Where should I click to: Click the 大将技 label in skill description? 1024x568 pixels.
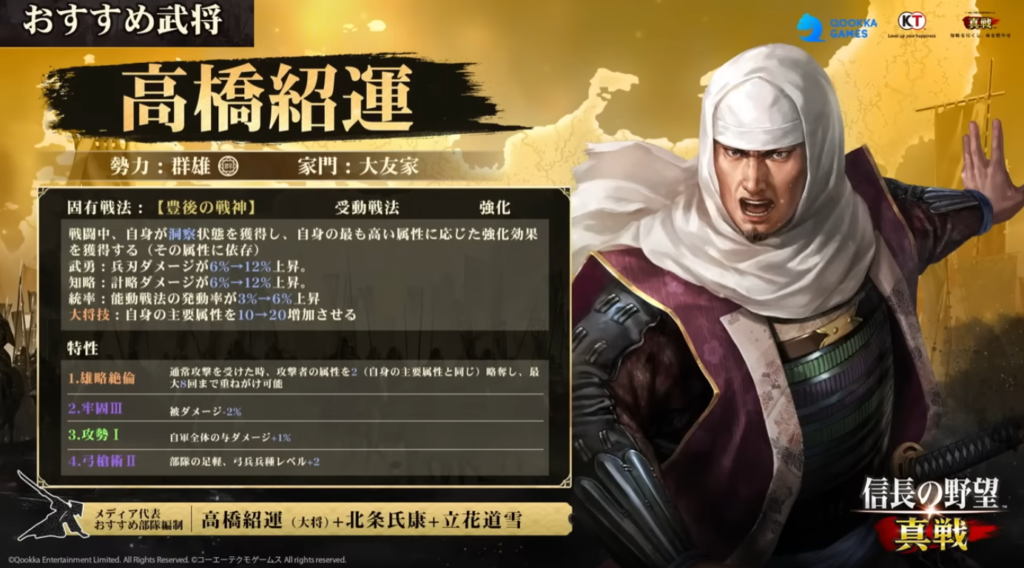[89, 315]
